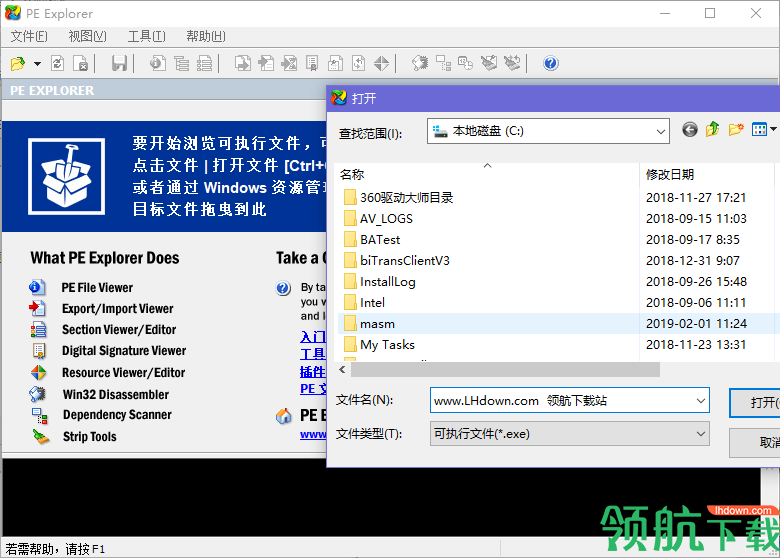
Task: Open TimeDateStamp adjuster clock toolbar icon
Action: coord(466,63)
